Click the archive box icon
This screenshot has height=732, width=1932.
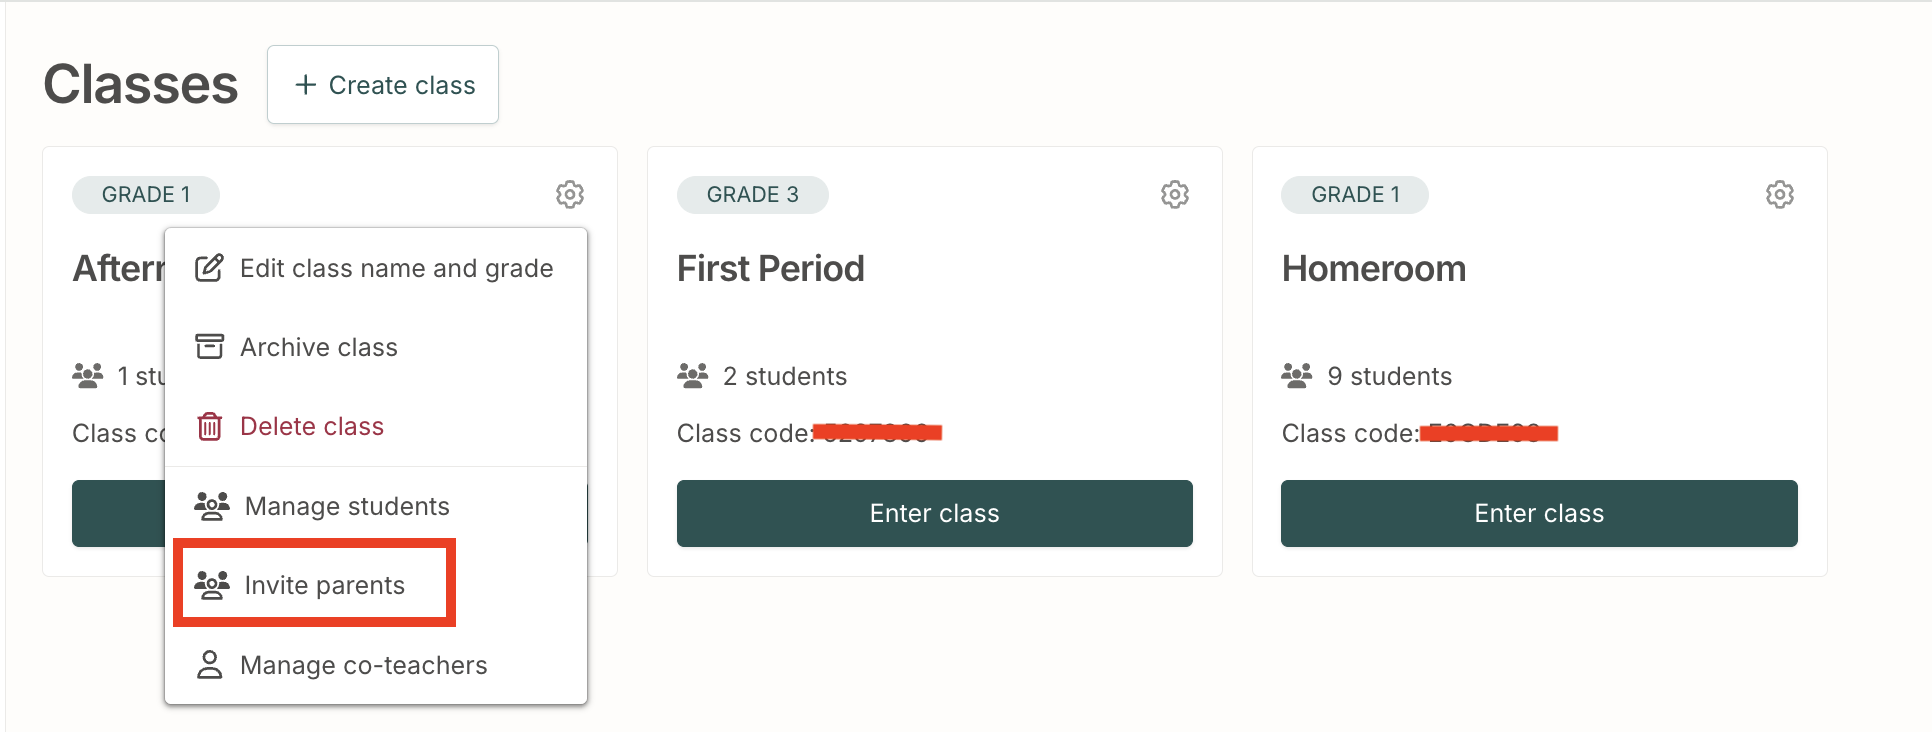[209, 347]
